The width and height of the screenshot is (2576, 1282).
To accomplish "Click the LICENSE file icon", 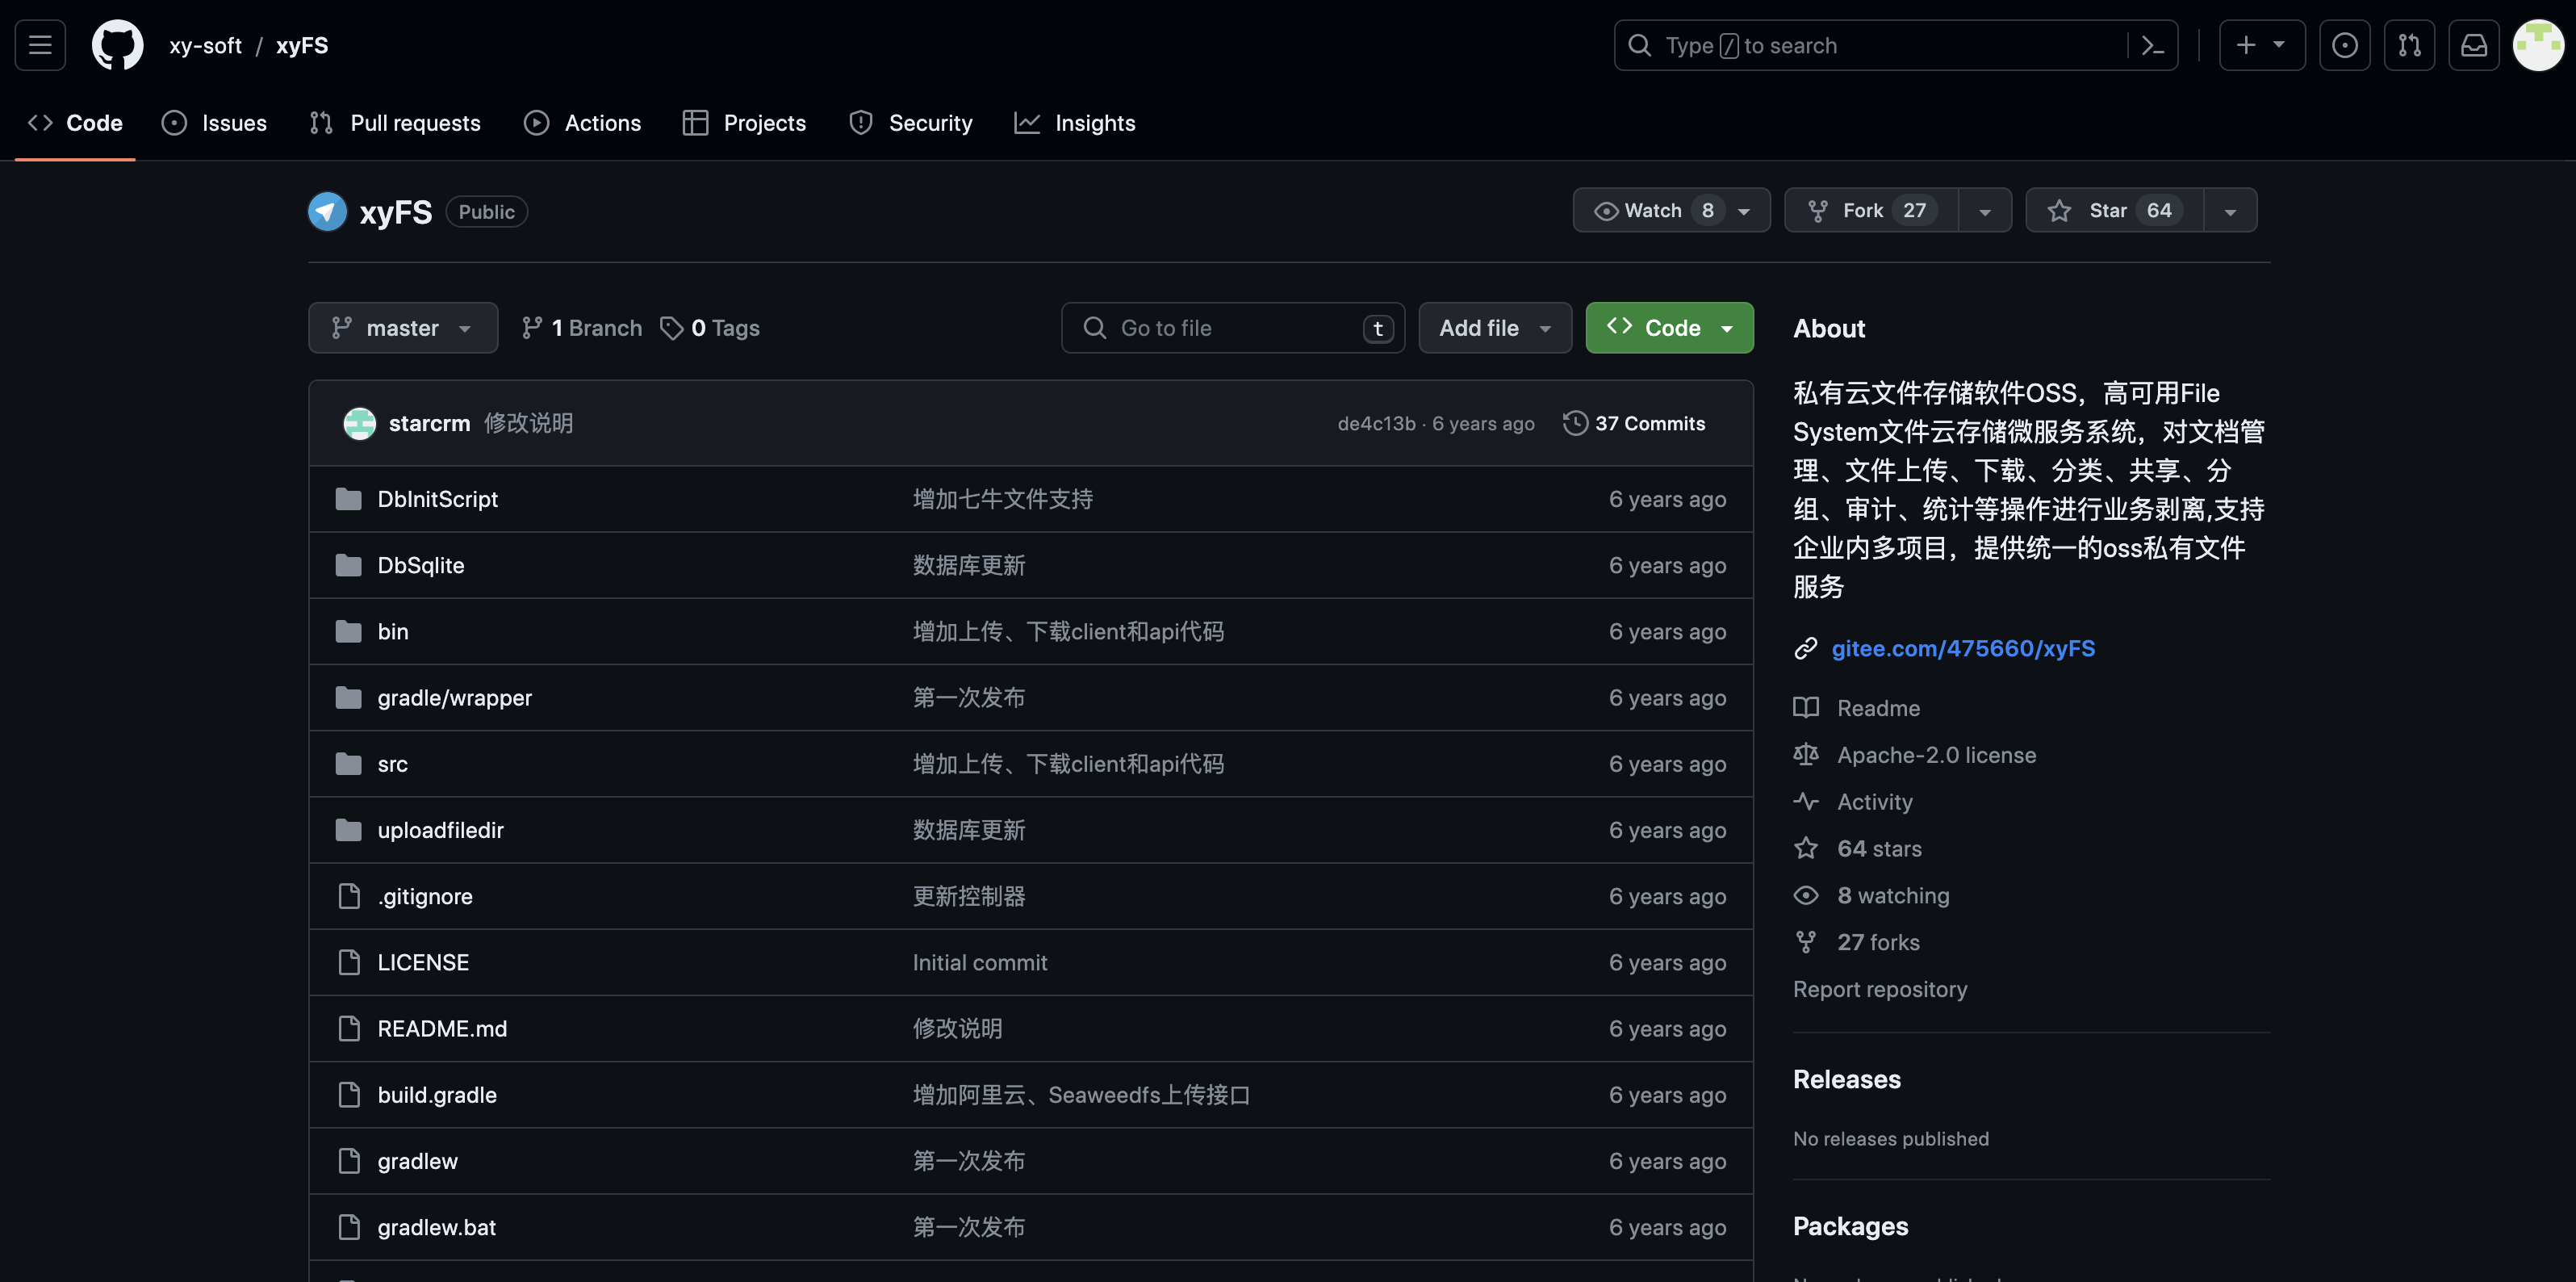I will pos(349,962).
